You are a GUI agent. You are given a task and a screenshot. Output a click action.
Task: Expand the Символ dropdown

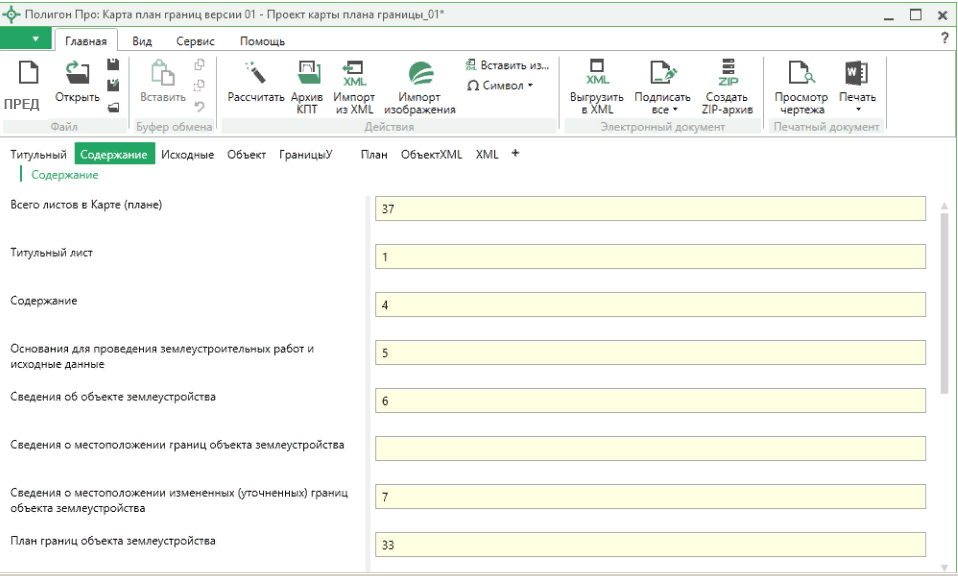pos(500,86)
